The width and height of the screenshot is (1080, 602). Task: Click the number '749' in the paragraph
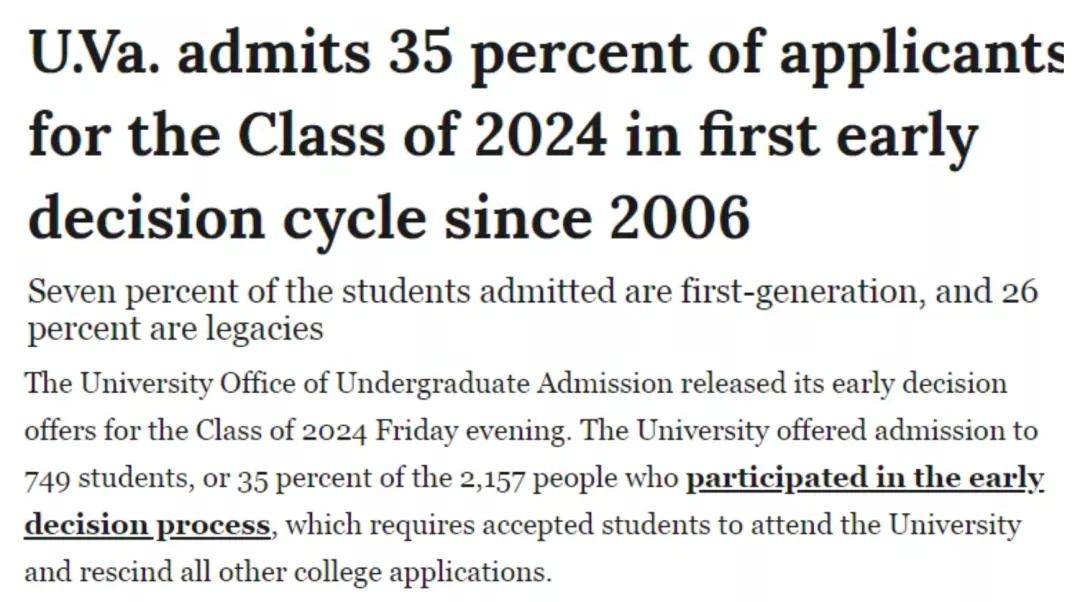(x=46, y=480)
